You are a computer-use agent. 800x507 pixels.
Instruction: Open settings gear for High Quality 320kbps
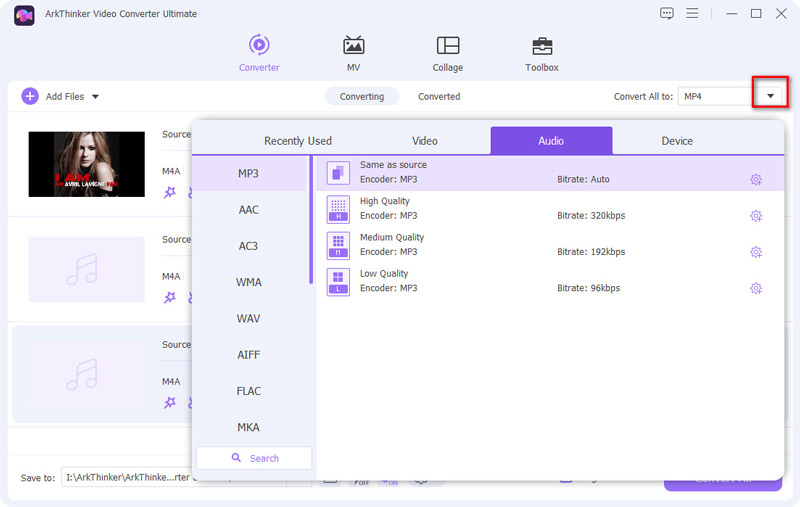coord(756,216)
